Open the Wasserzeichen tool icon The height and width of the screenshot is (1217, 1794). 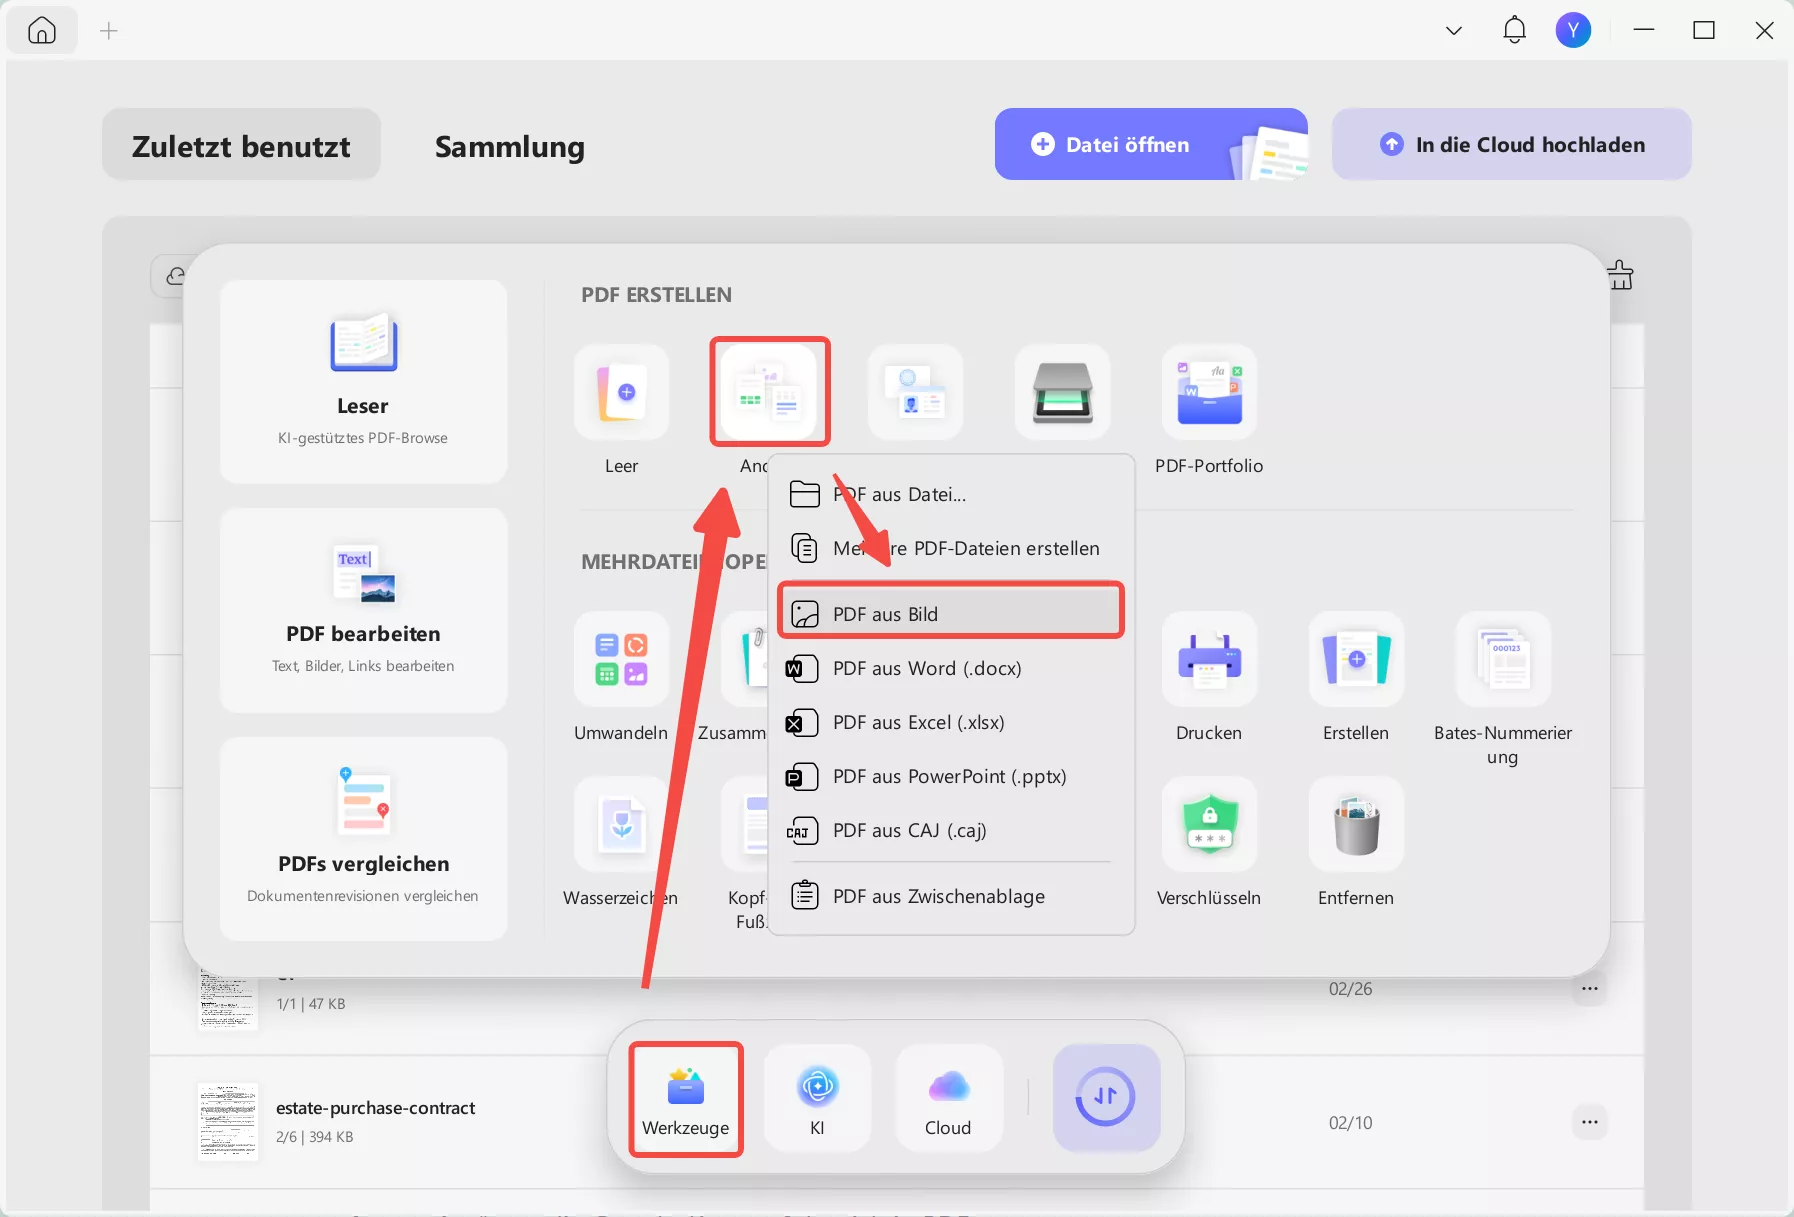(621, 824)
